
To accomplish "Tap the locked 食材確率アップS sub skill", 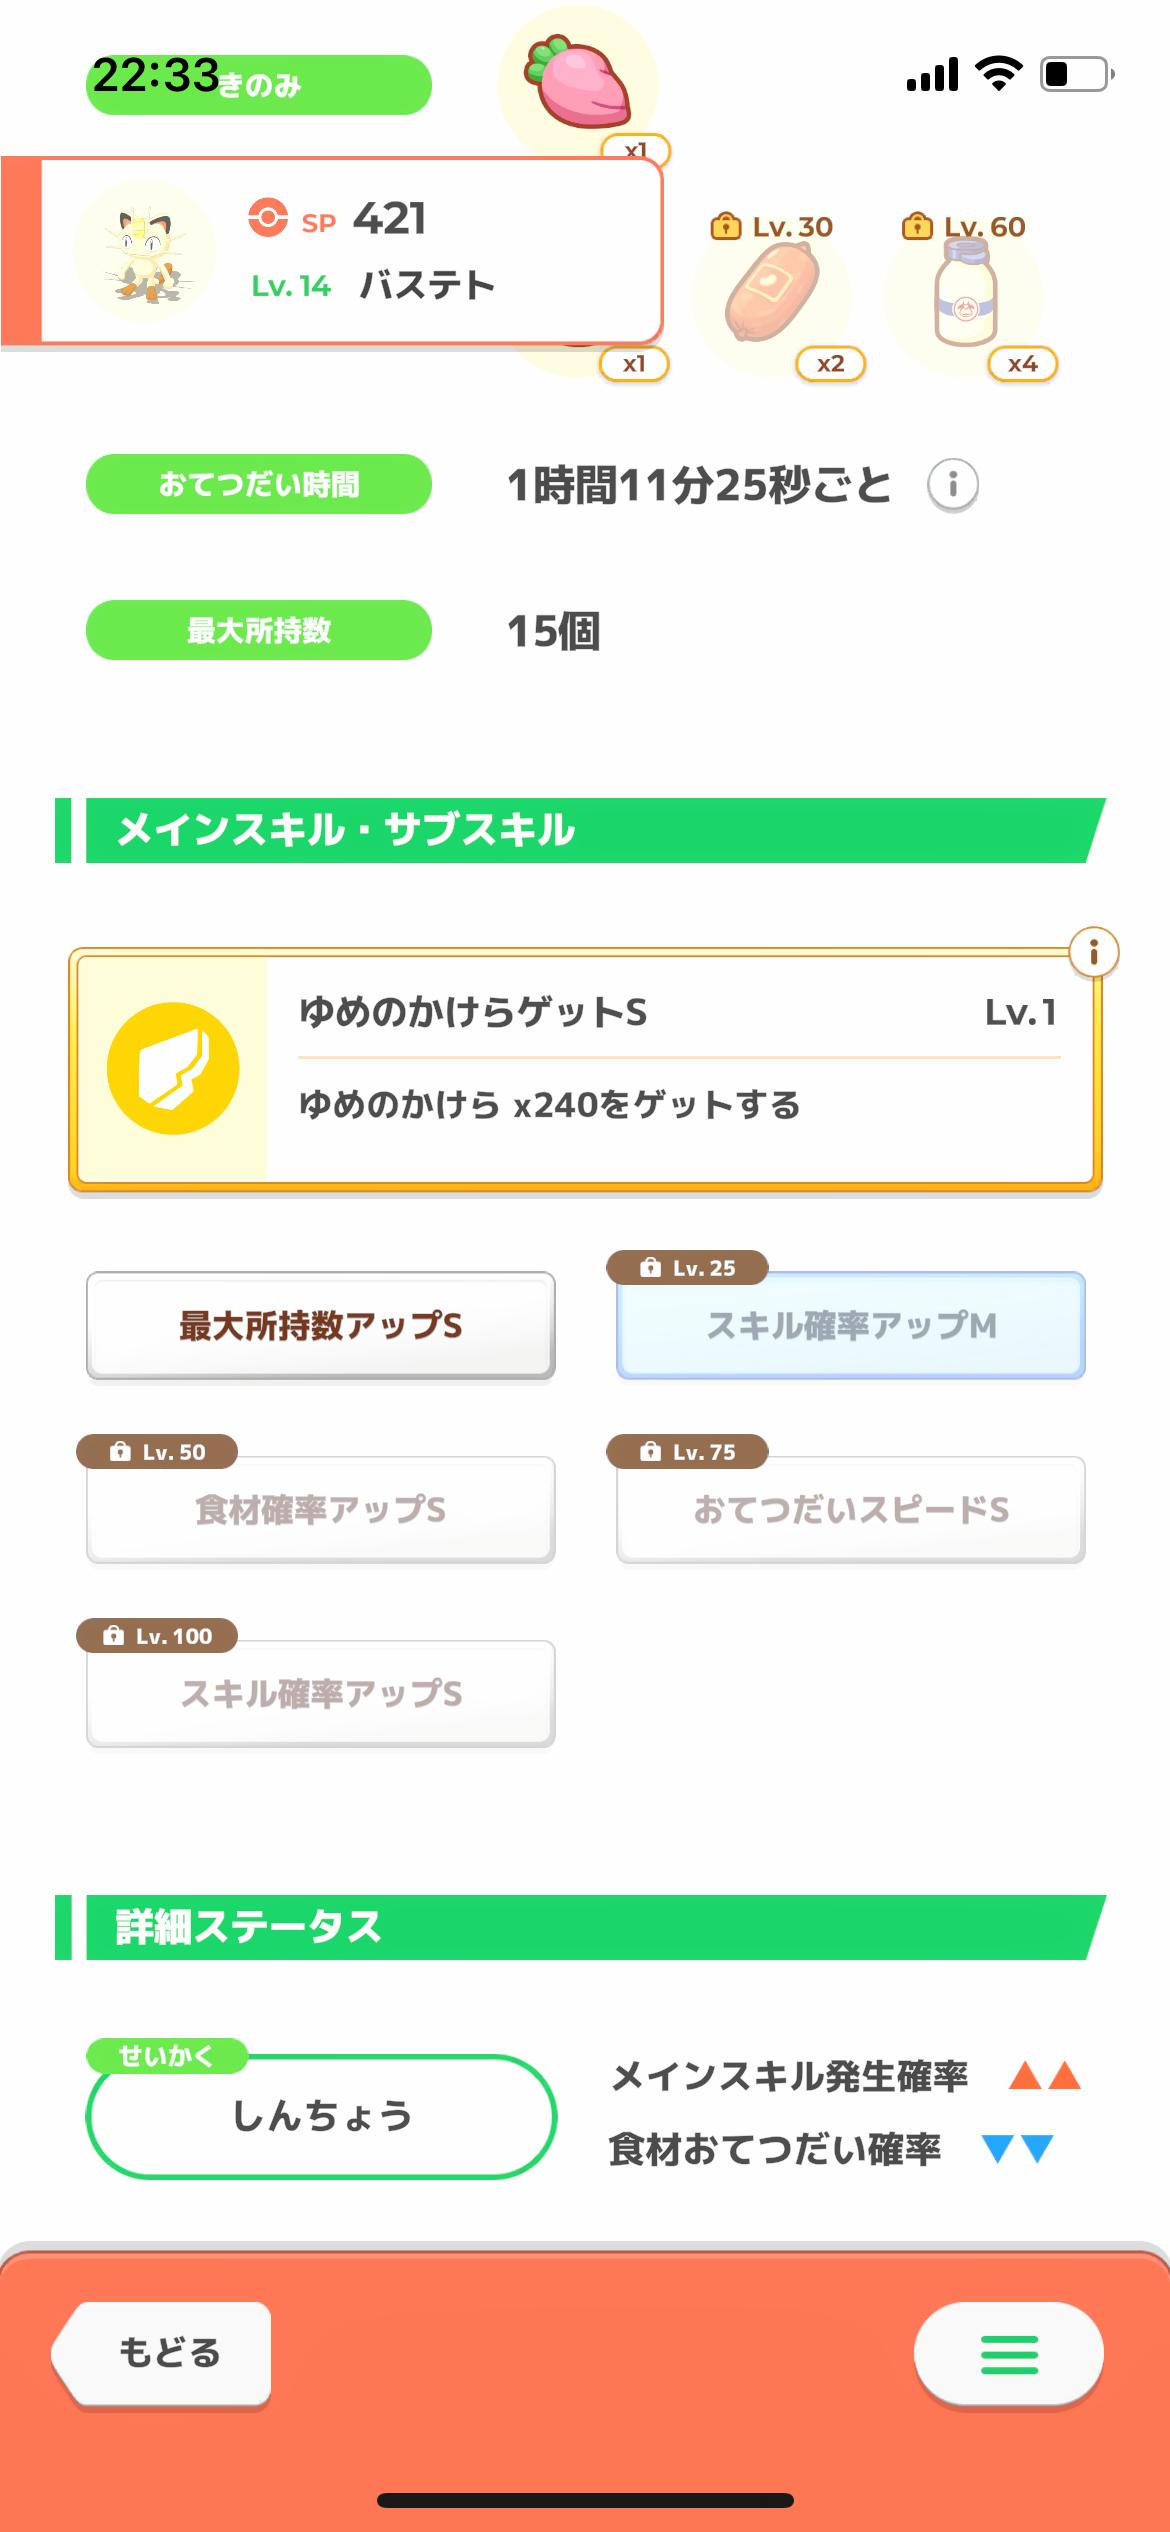I will click(x=320, y=1510).
